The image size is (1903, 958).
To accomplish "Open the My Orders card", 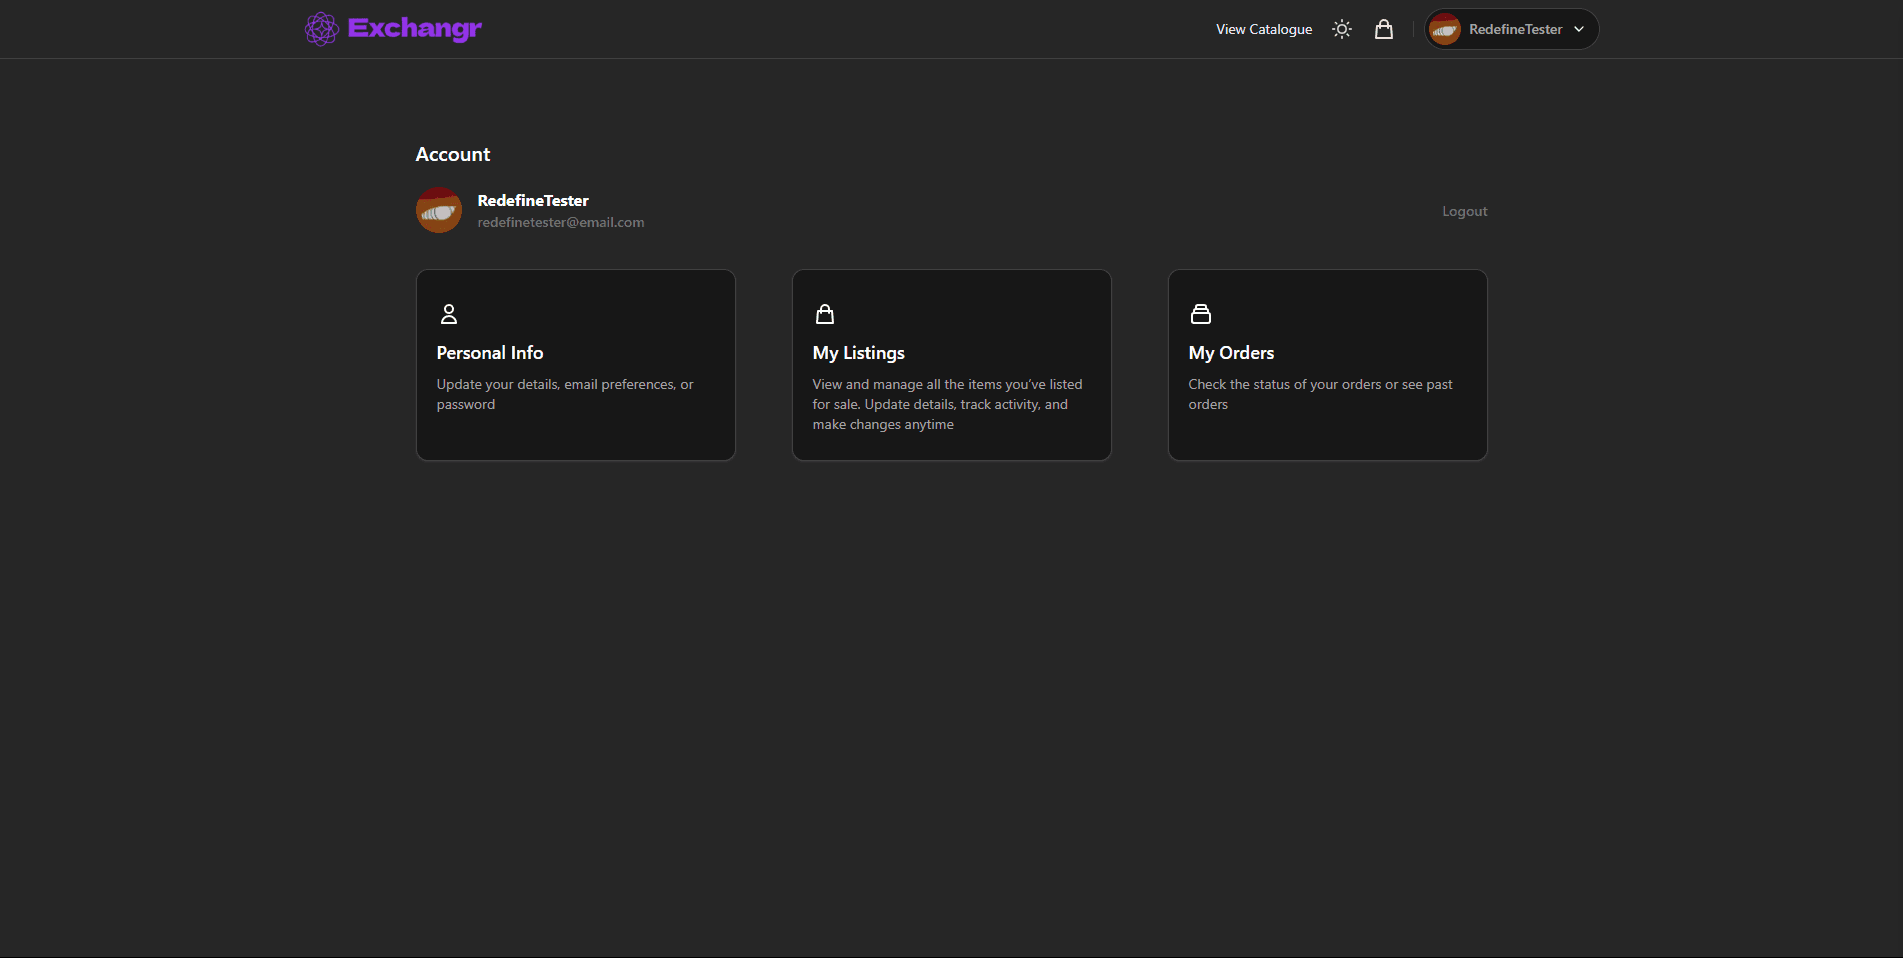I will click(1327, 364).
